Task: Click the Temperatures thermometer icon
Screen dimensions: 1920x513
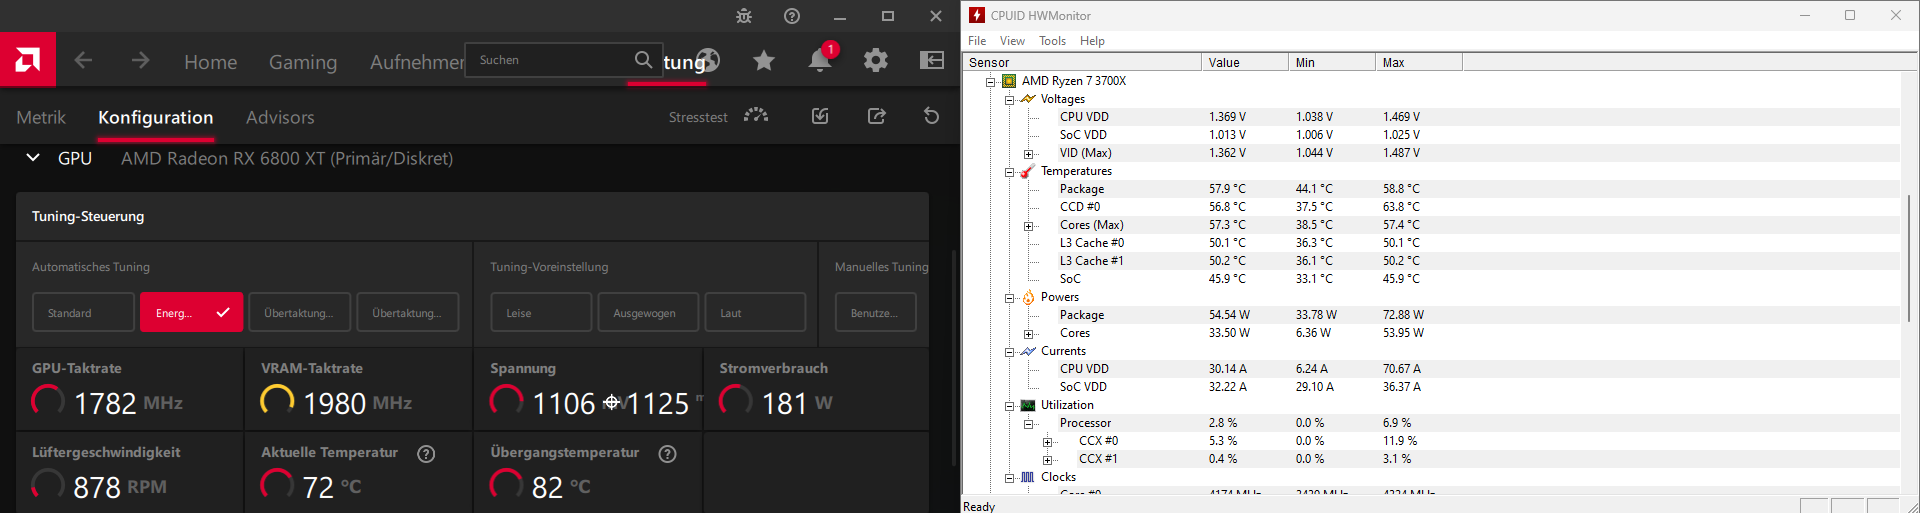Action: [1027, 171]
